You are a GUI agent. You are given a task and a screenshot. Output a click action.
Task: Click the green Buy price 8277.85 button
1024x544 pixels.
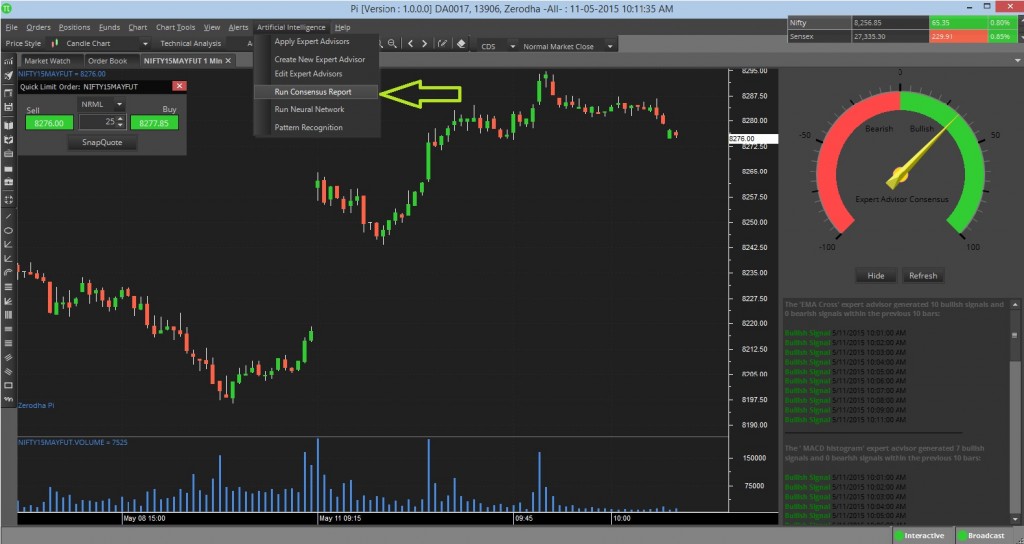coord(155,123)
